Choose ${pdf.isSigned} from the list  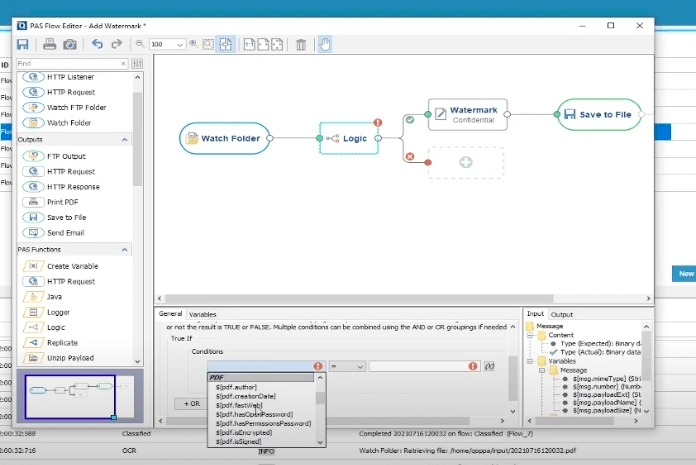(x=238, y=441)
